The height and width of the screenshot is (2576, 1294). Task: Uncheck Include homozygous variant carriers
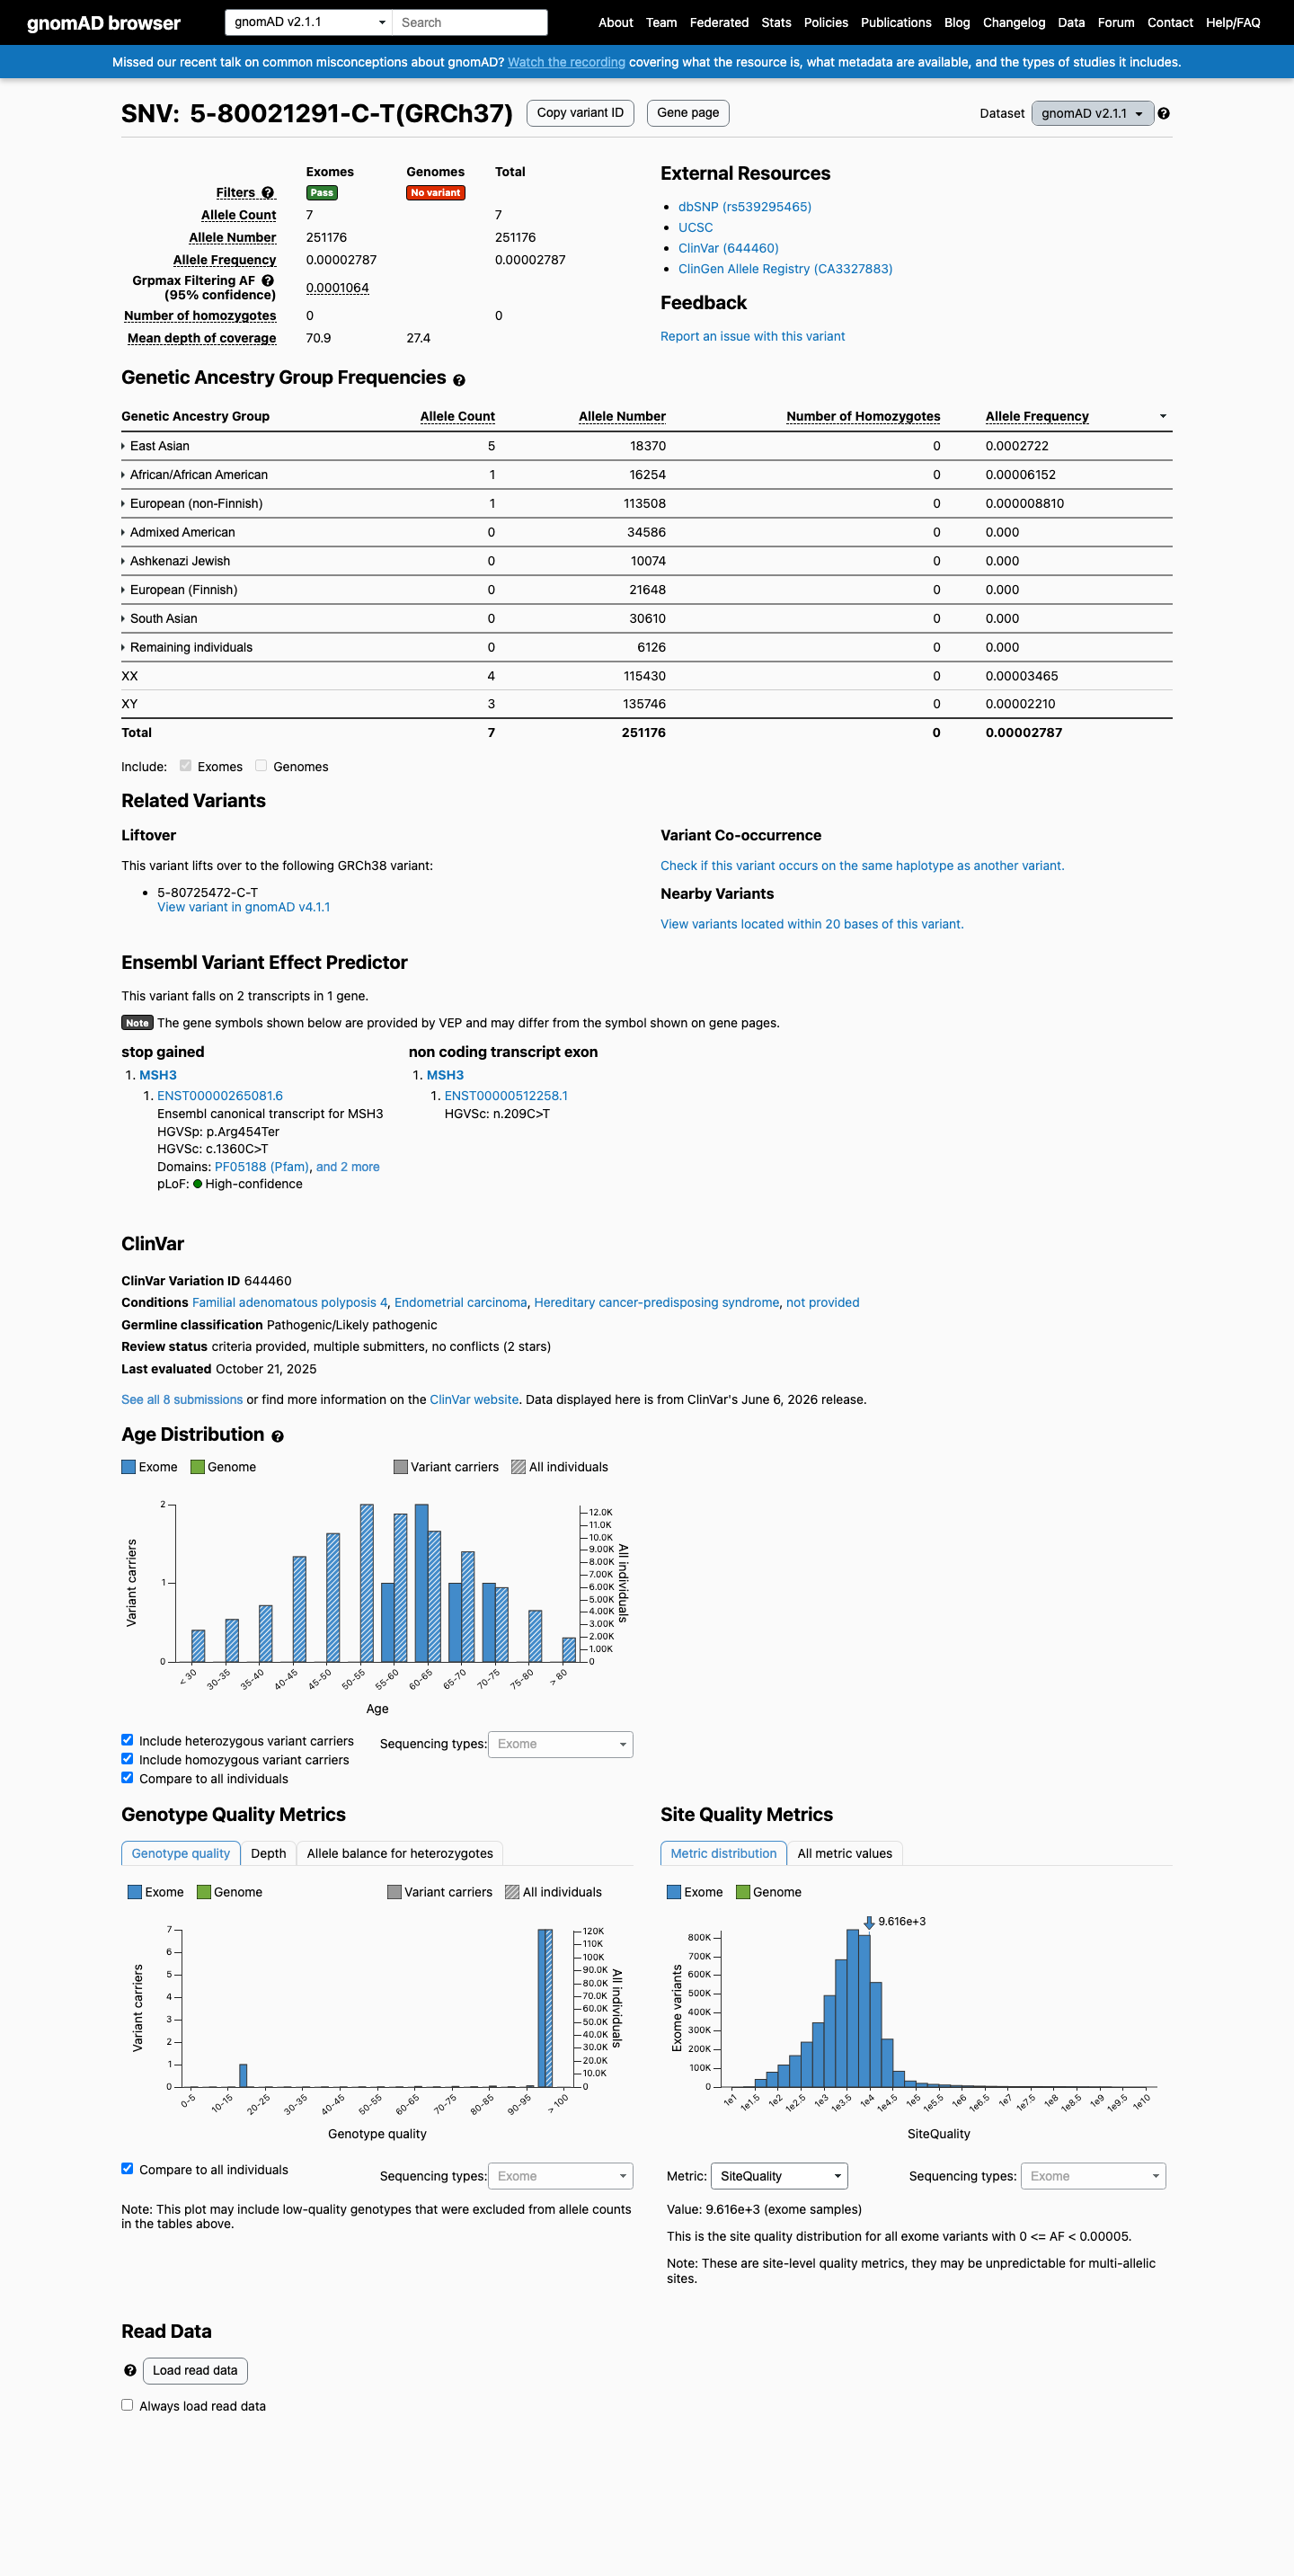(127, 1759)
